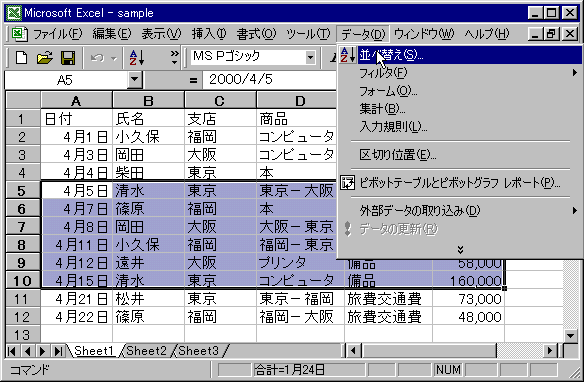584x382 pixels.
Task: Expand the フィルタ submenu arrow
Action: tap(575, 73)
